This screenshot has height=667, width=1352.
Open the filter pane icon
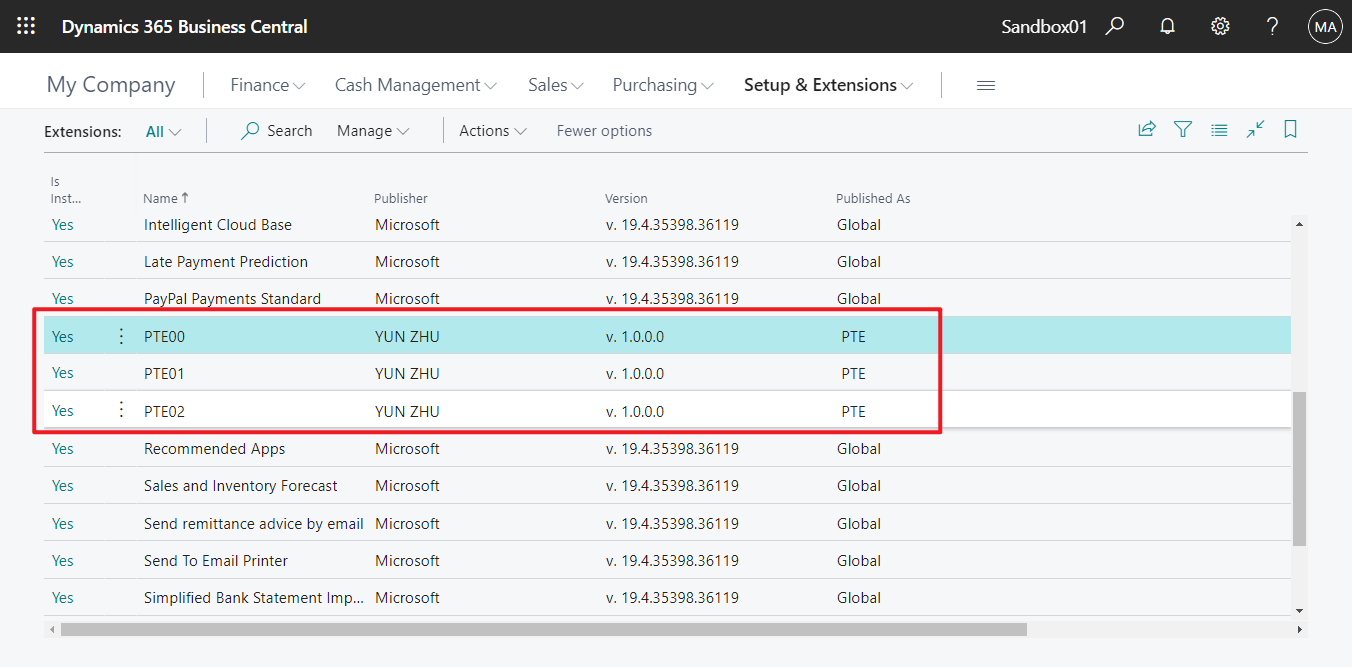(1183, 129)
